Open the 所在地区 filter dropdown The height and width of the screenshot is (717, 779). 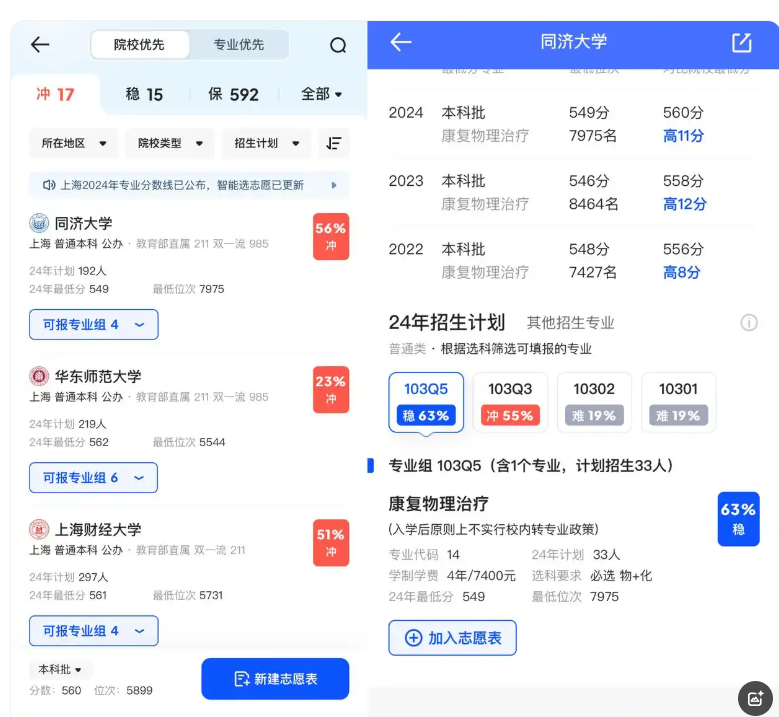point(74,143)
